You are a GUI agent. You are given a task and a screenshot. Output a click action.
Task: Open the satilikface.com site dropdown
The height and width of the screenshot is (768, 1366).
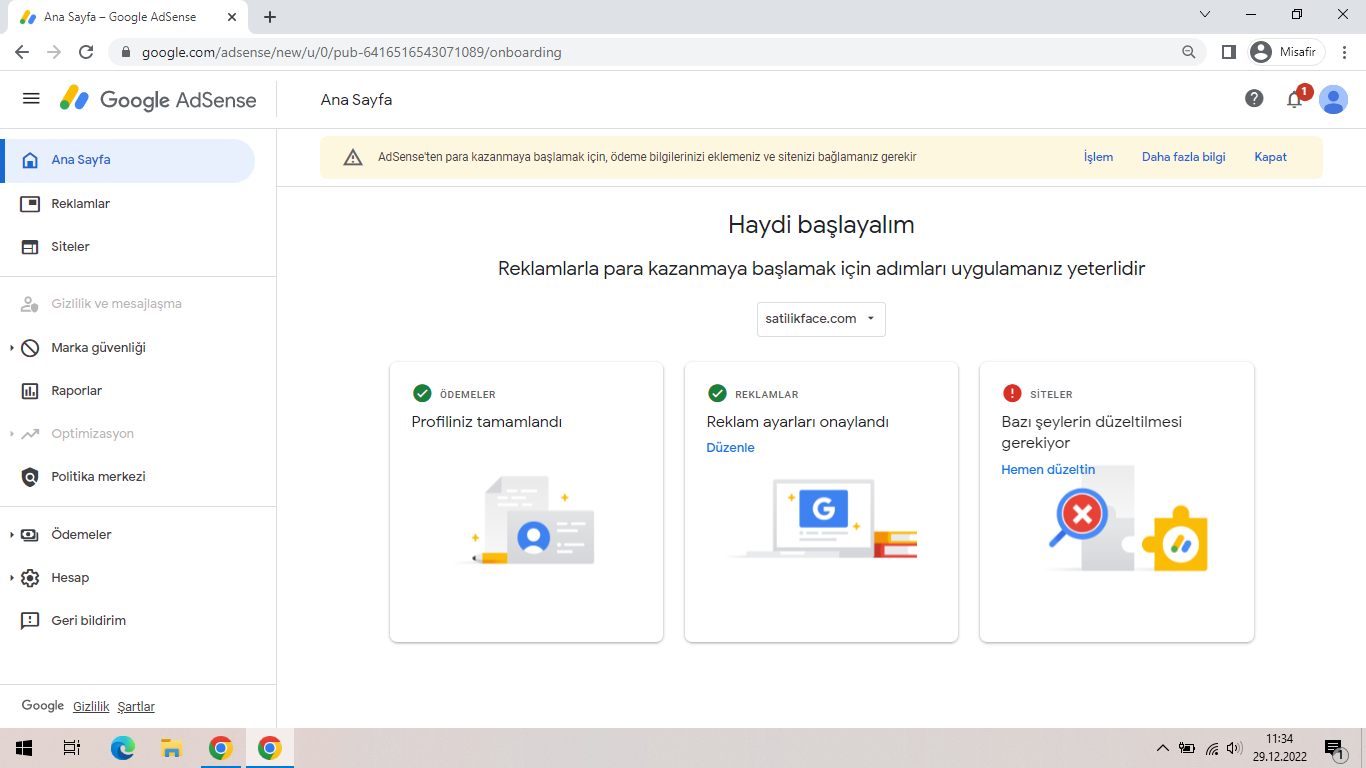(821, 319)
